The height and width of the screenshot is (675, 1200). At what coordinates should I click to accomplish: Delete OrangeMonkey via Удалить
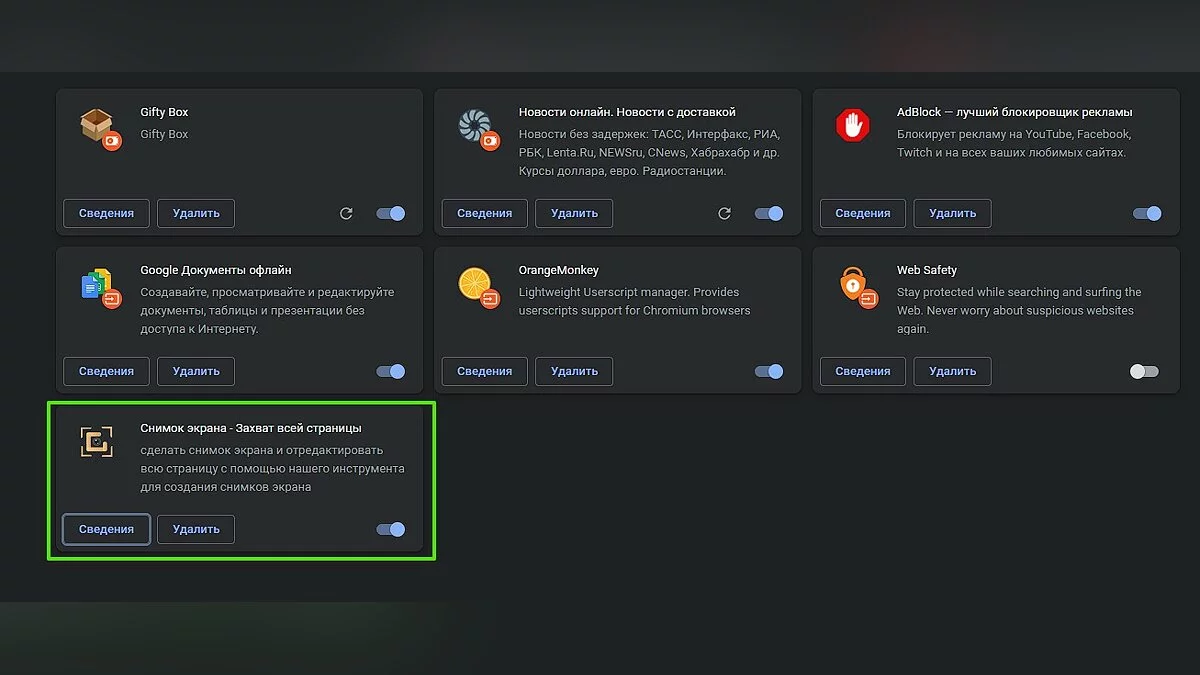tap(574, 371)
